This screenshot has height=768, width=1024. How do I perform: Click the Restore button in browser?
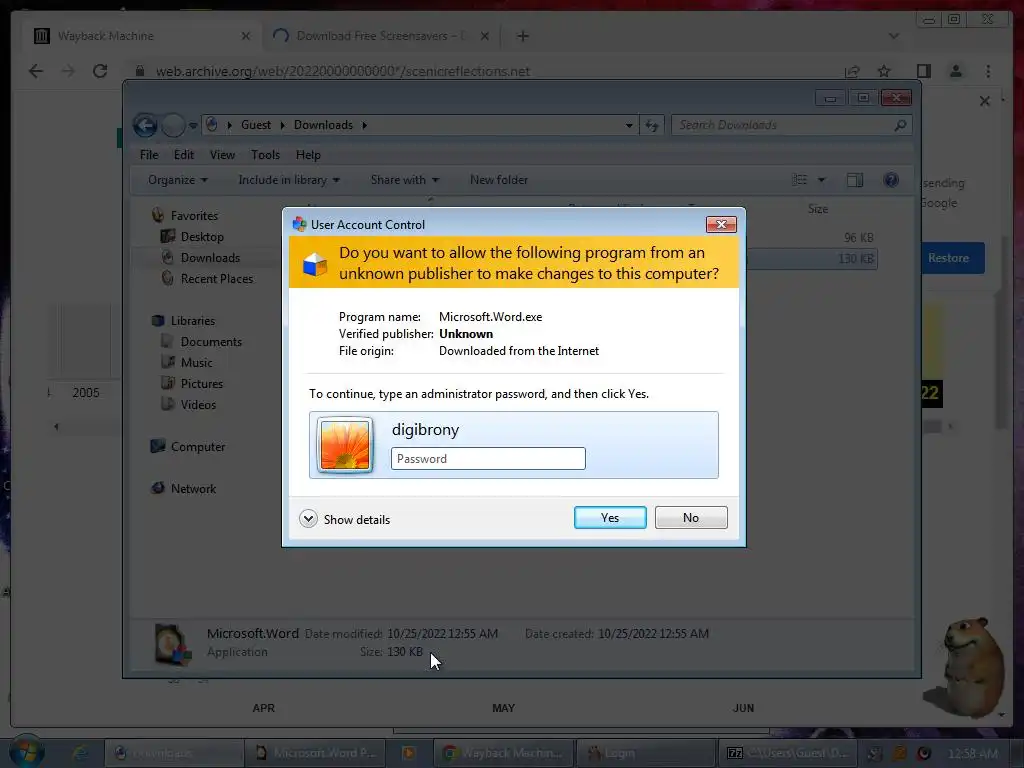(x=949, y=258)
